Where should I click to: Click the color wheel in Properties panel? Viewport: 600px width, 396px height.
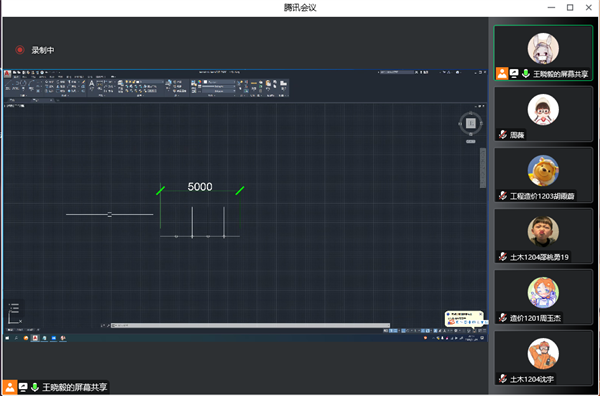tap(200, 82)
